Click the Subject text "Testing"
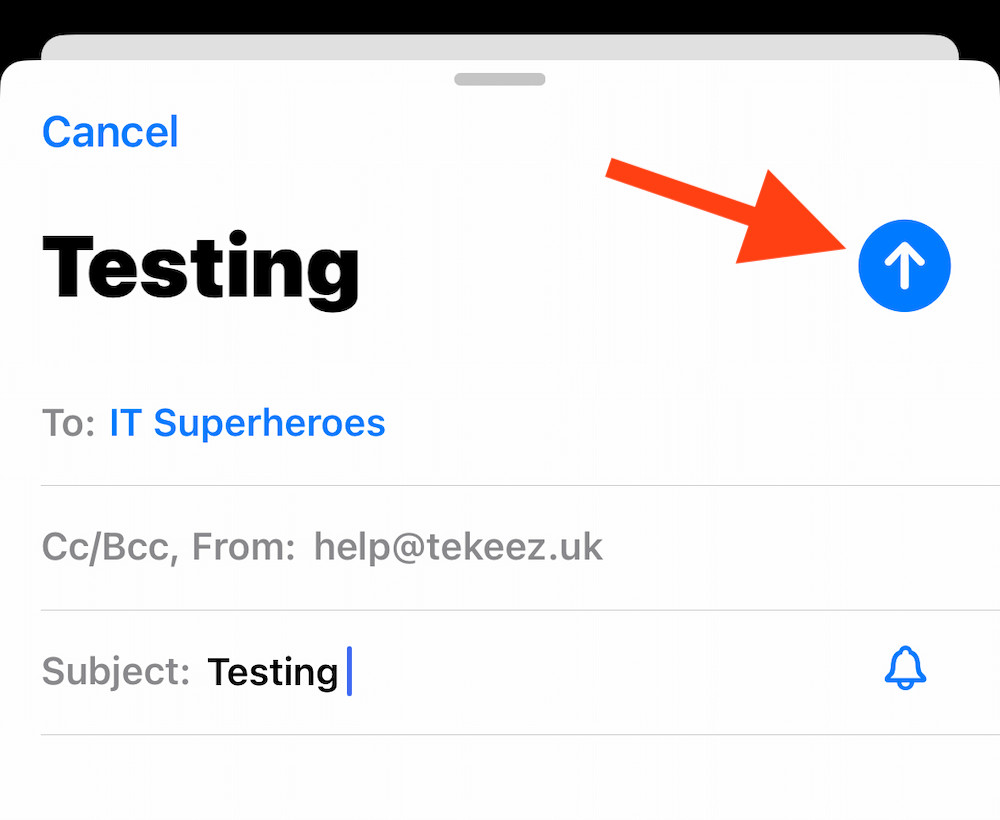The image size is (1000, 820). point(272,671)
